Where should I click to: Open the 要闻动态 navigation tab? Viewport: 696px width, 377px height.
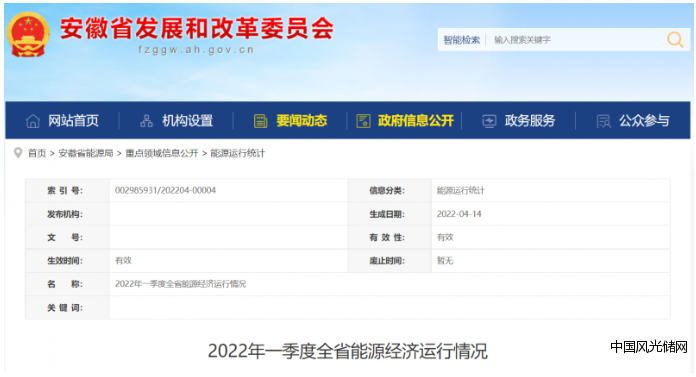(301, 121)
